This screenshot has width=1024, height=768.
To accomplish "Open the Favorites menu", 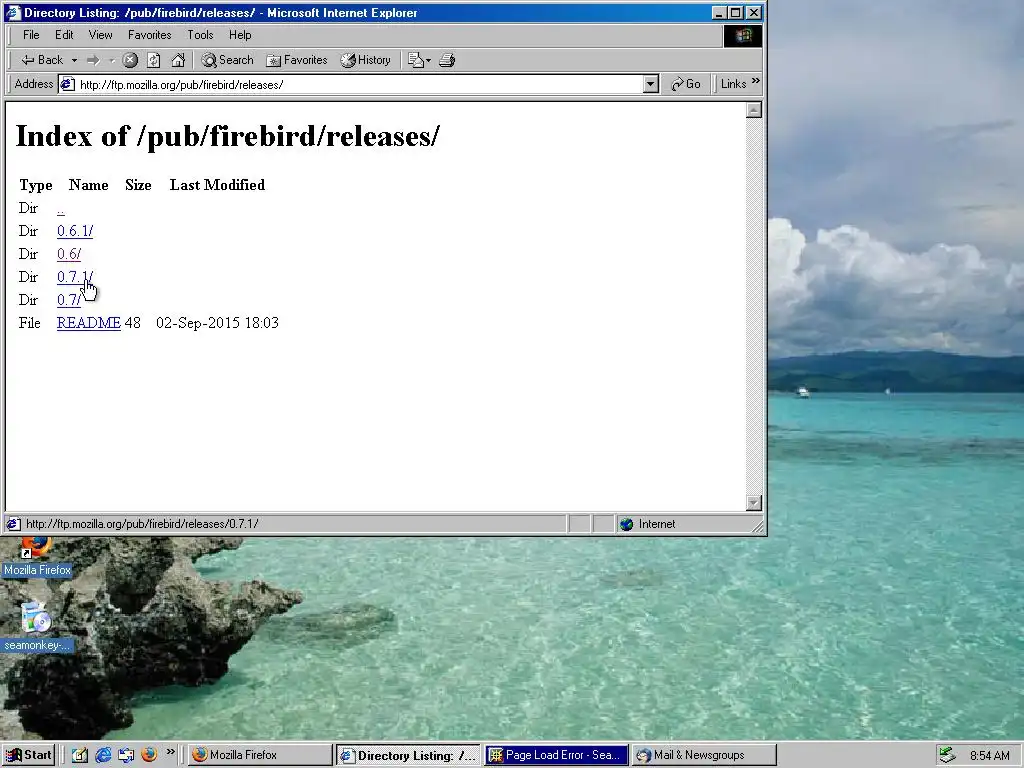I will tap(150, 35).
